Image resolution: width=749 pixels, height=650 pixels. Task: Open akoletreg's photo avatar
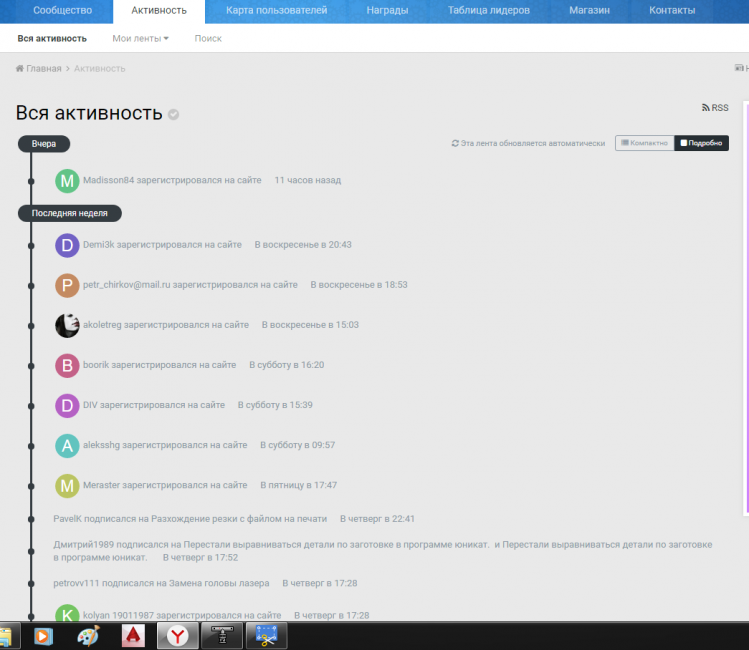(x=67, y=325)
